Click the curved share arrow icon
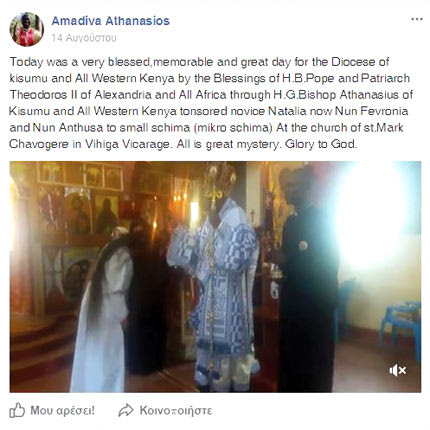Viewport: 430px width, 430px height. (126, 410)
